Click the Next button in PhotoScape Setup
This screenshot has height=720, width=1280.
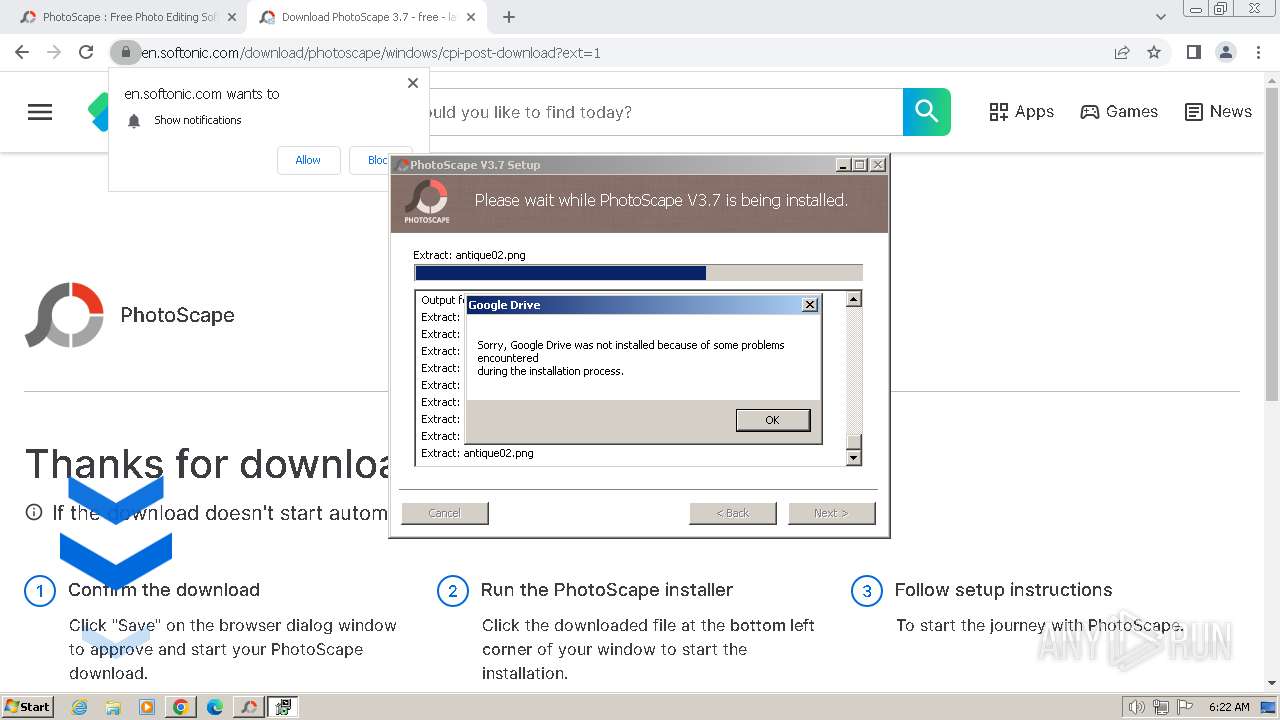tap(832, 513)
